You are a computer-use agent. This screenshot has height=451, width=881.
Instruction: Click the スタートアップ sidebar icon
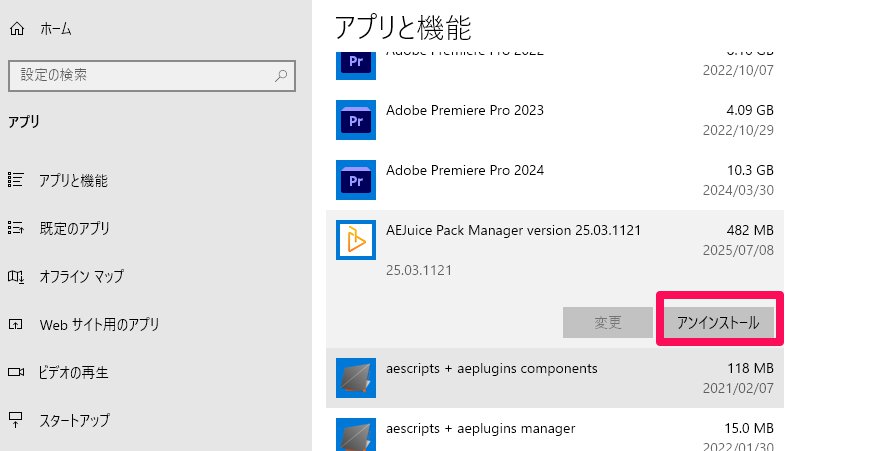(x=16, y=420)
